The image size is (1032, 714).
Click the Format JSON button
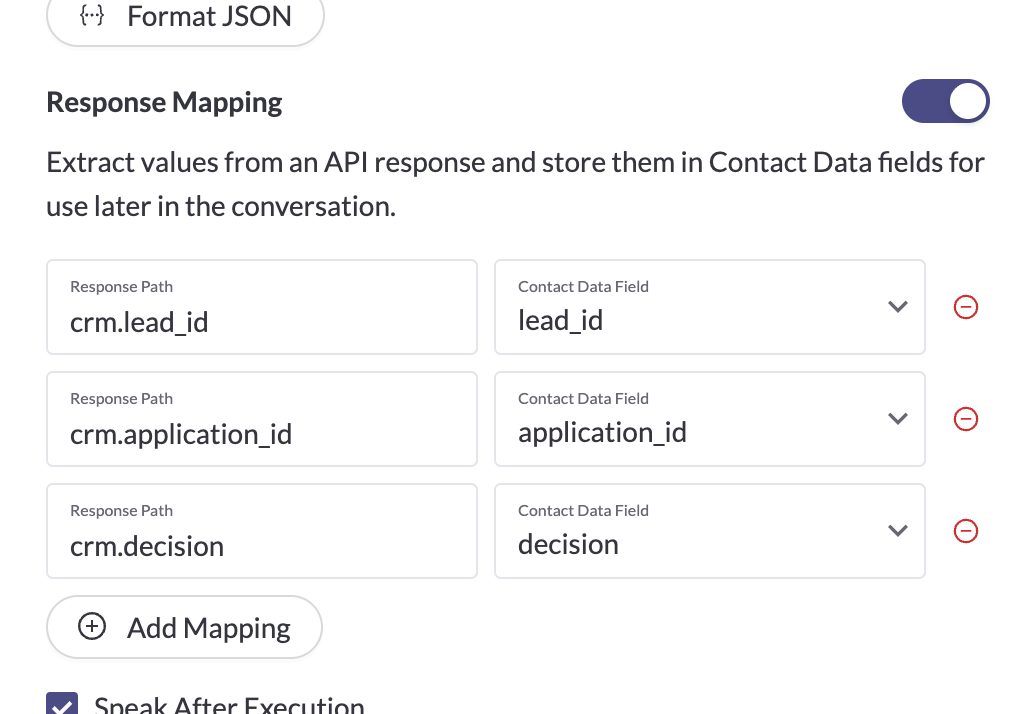[185, 16]
